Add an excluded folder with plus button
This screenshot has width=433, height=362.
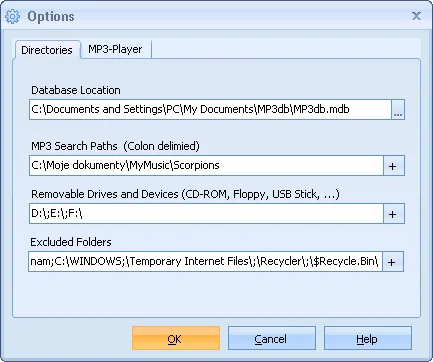click(x=393, y=262)
